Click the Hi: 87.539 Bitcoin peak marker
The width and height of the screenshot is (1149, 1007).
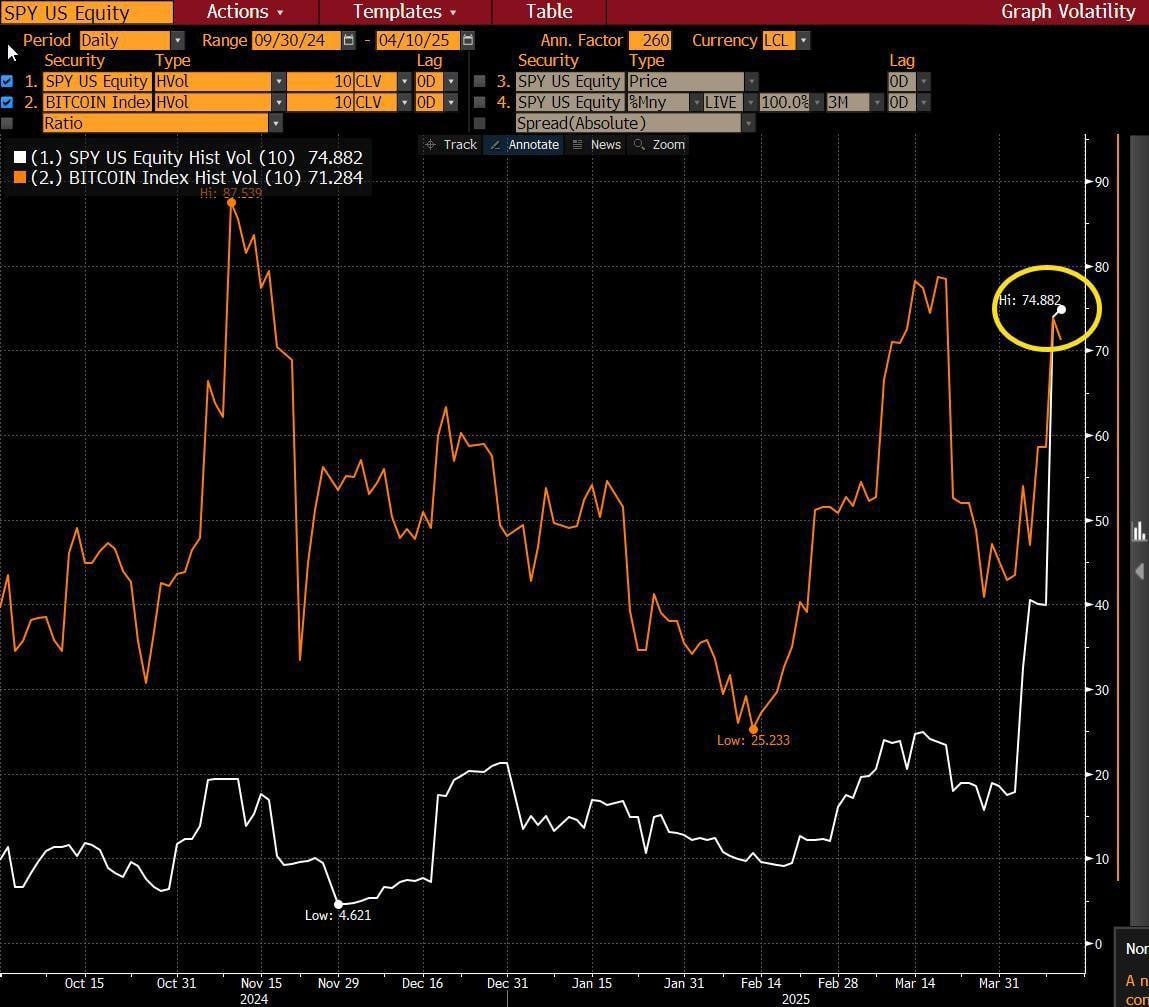[x=232, y=202]
